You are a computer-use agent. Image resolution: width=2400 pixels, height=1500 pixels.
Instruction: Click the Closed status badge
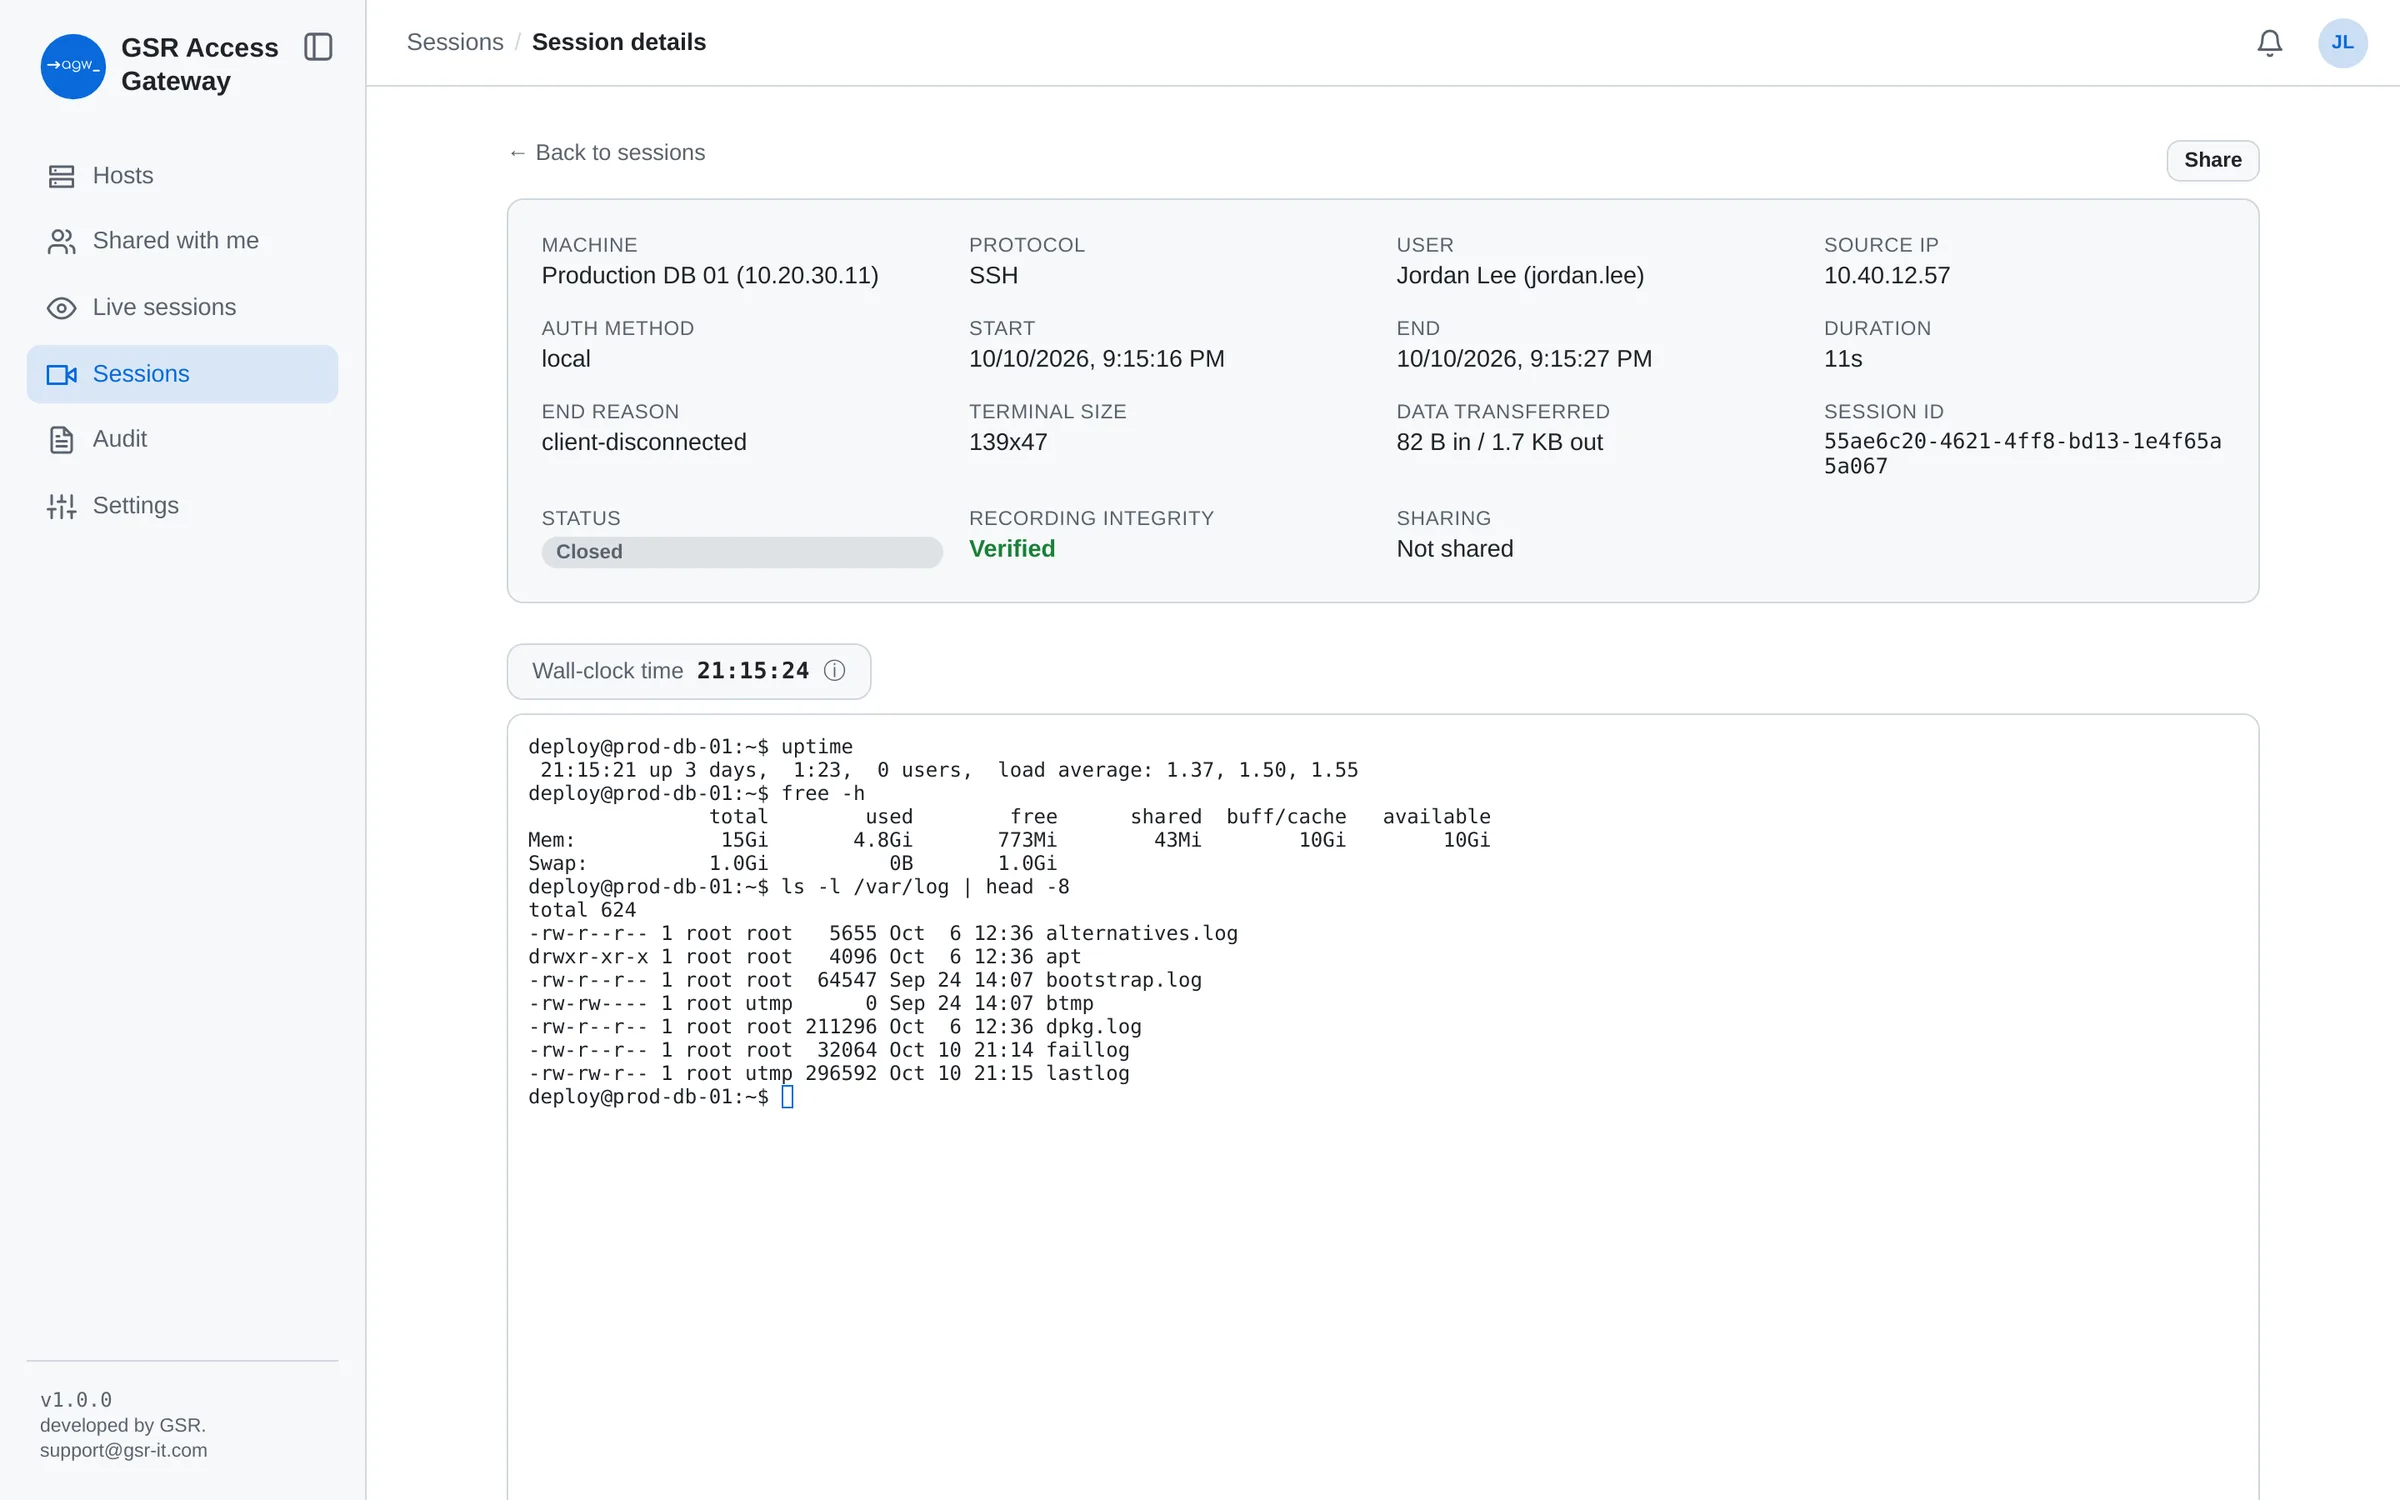(741, 552)
